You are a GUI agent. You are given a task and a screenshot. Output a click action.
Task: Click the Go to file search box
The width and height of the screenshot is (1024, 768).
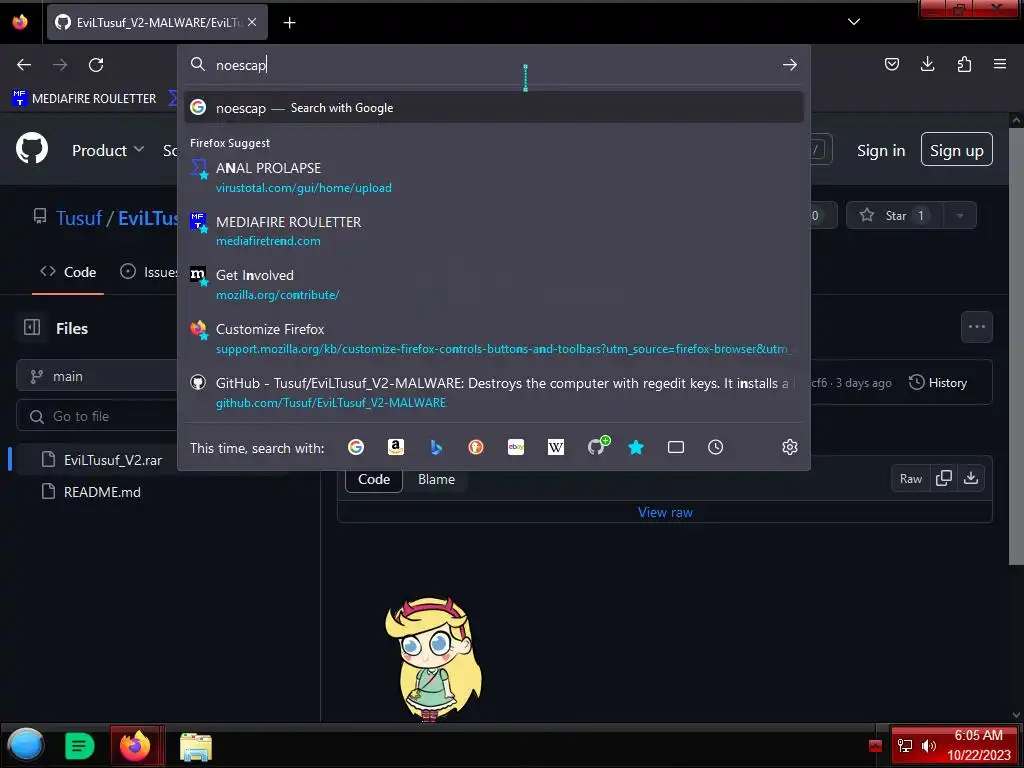(98, 416)
